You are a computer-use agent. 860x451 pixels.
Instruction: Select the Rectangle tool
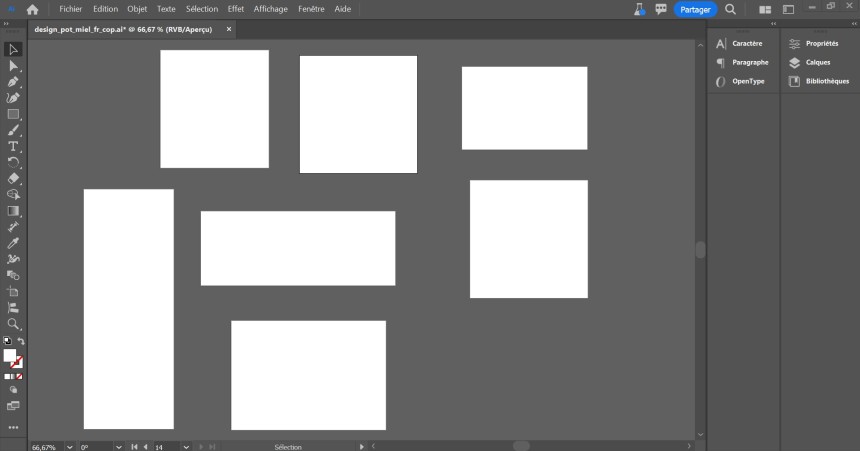(13, 114)
